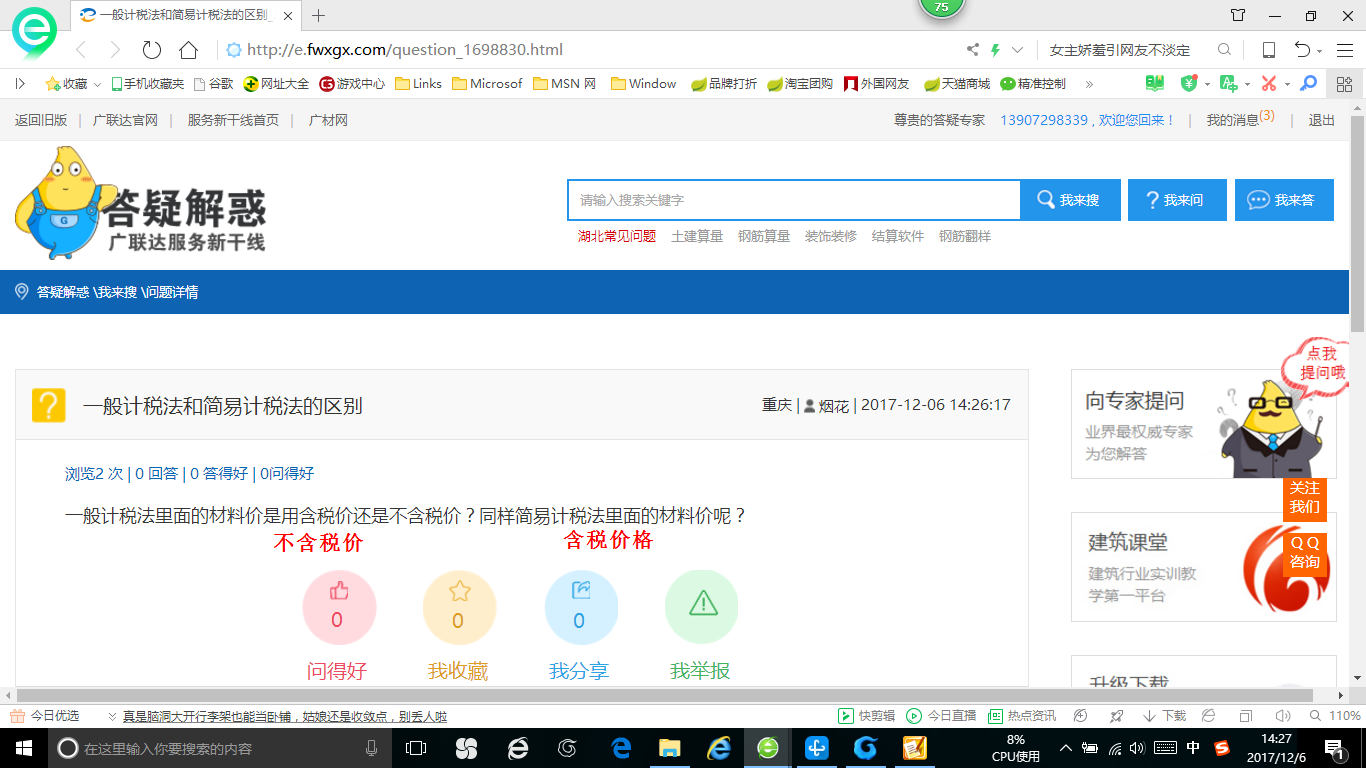1366x768 pixels.
Task: Click the scissors screenshot extension icon
Action: pos(1269,84)
